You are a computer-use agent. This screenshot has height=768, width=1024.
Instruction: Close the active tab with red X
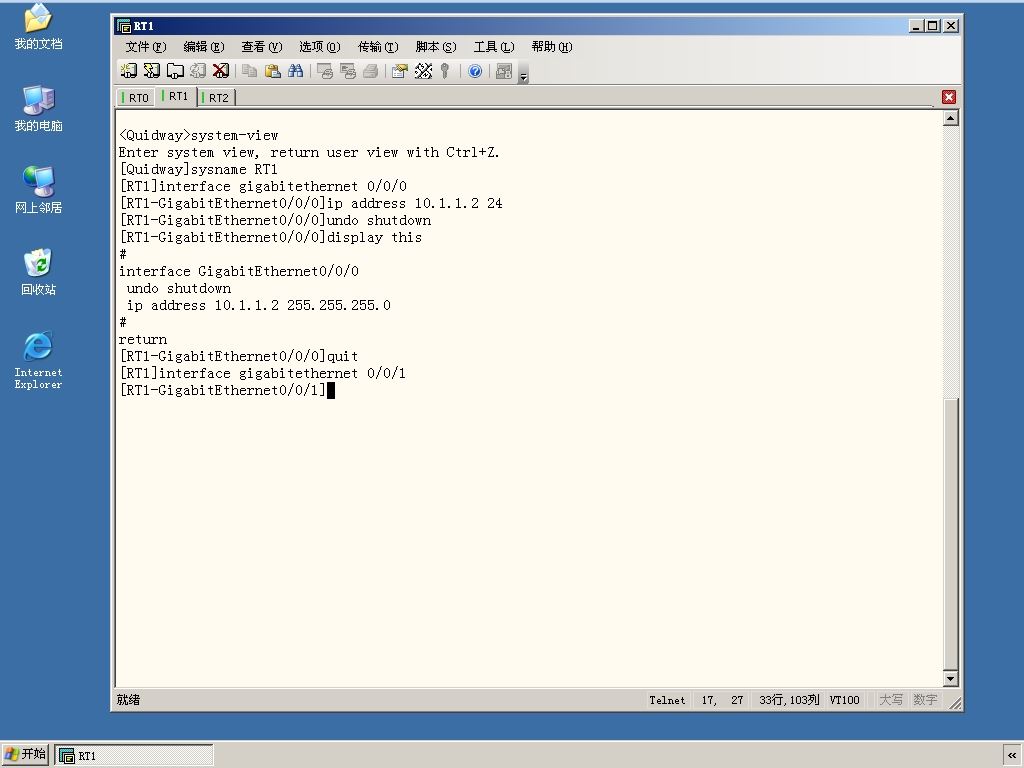tap(949, 97)
